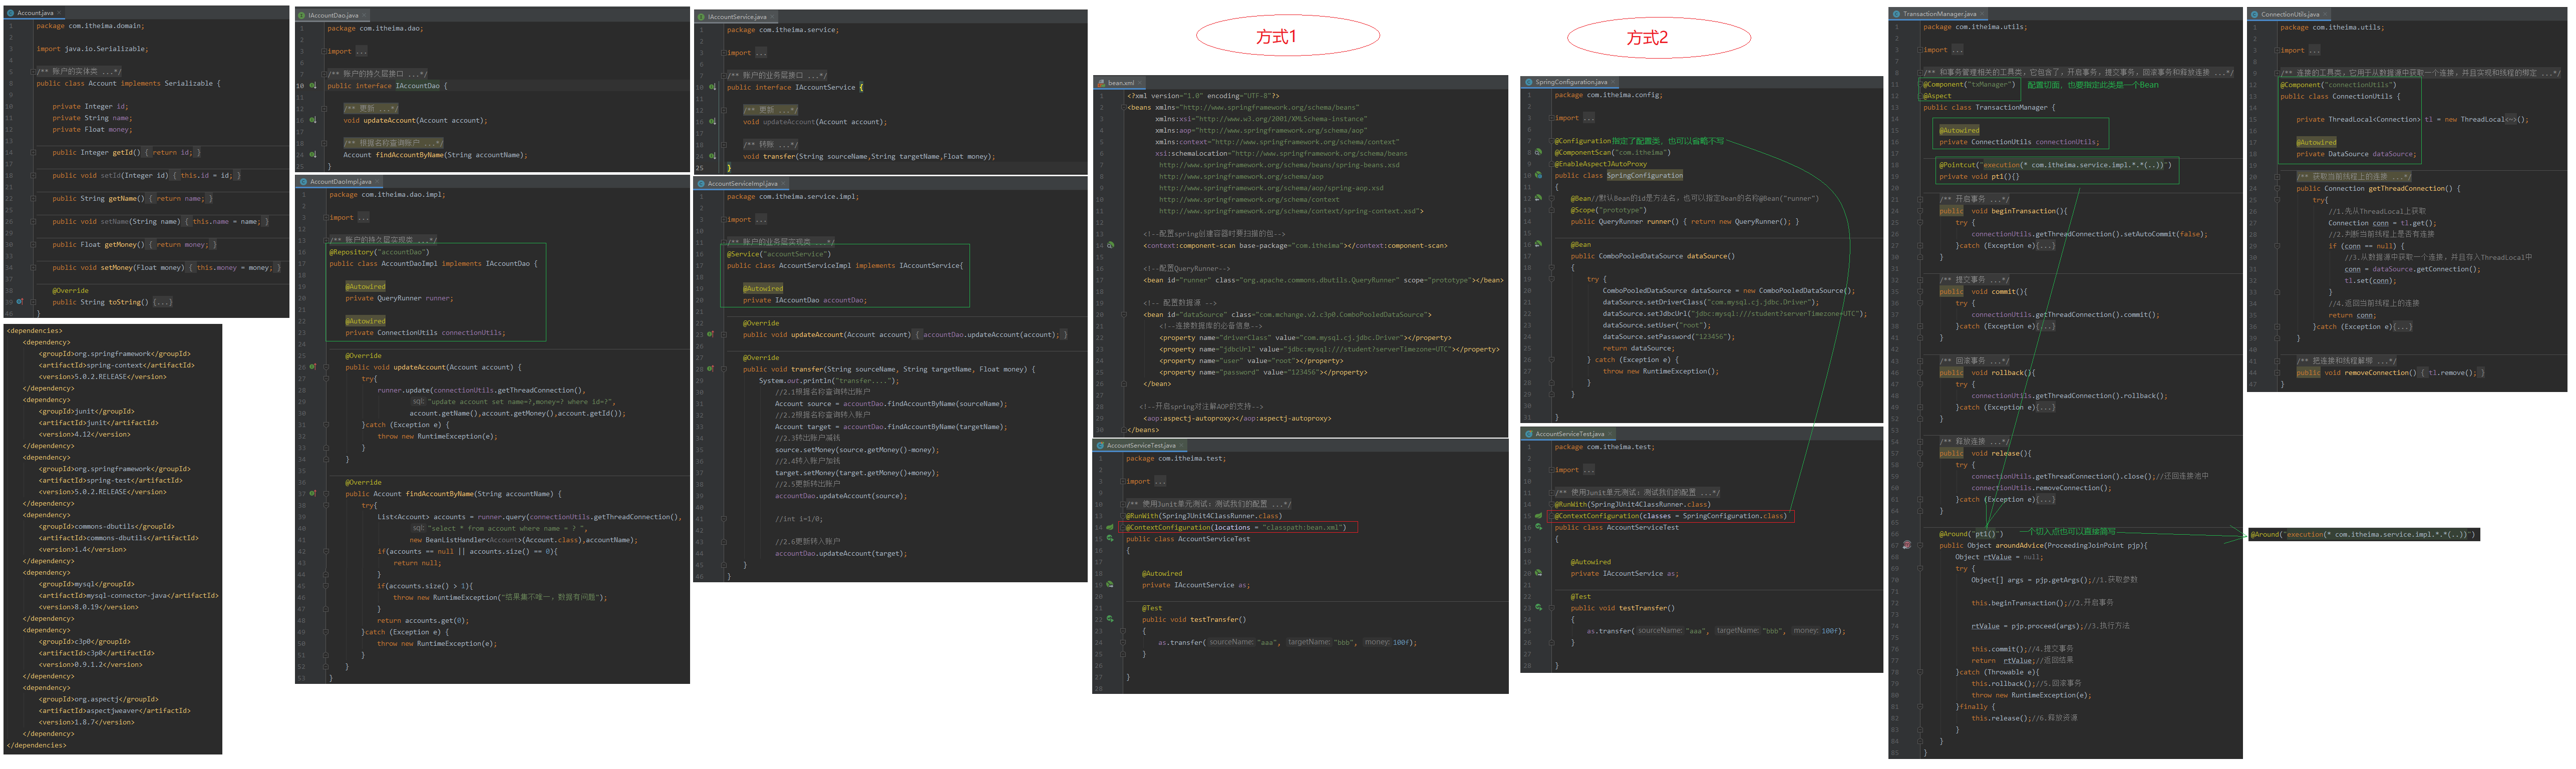Open the bean.xml editor tab
This screenshot has height=769, width=2576.
click(x=1121, y=83)
